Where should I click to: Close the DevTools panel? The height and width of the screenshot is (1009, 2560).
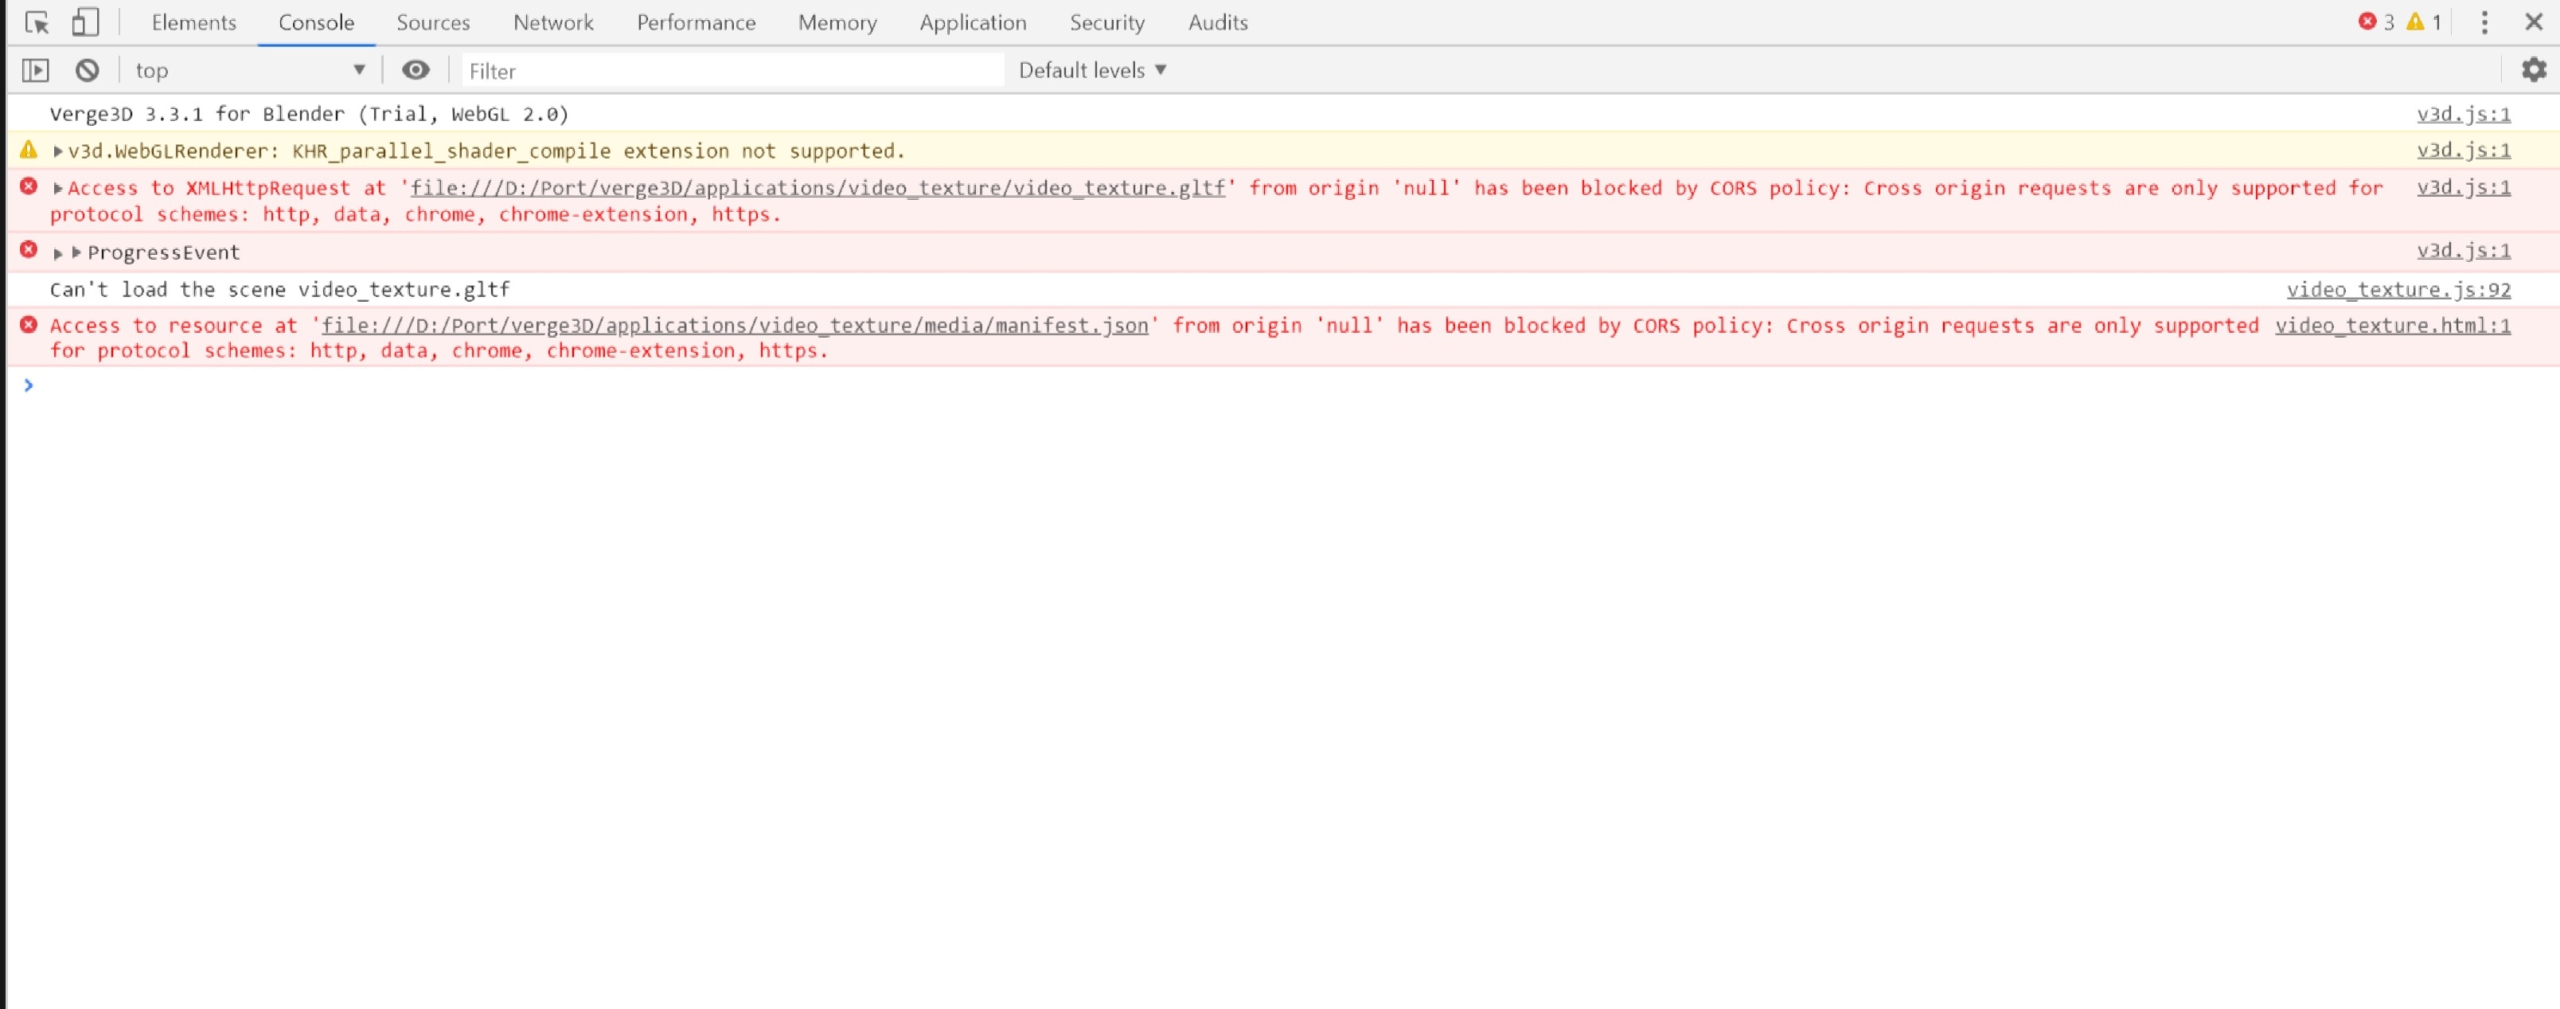[x=2533, y=22]
